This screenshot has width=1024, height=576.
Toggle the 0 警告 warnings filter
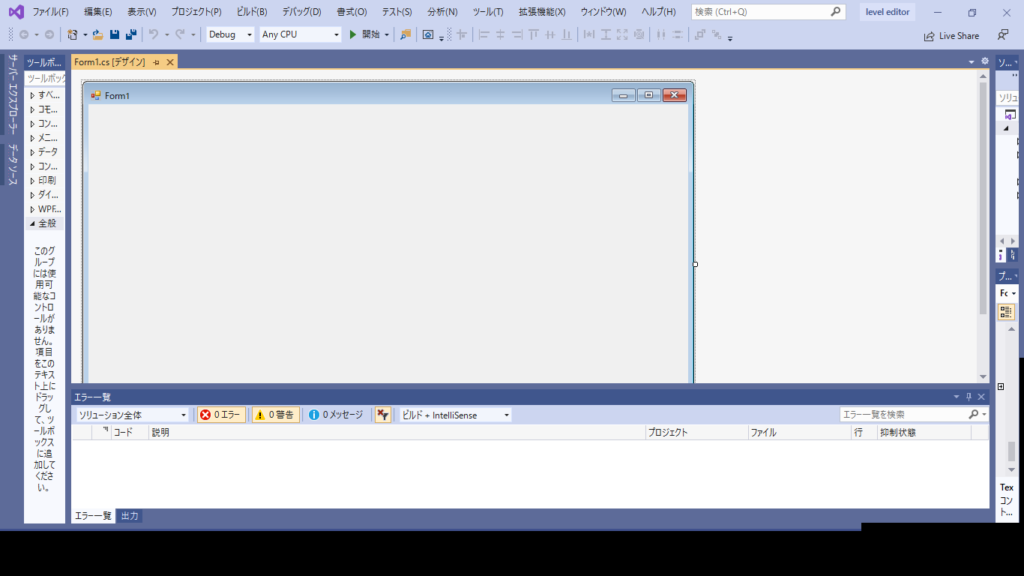click(x=275, y=414)
